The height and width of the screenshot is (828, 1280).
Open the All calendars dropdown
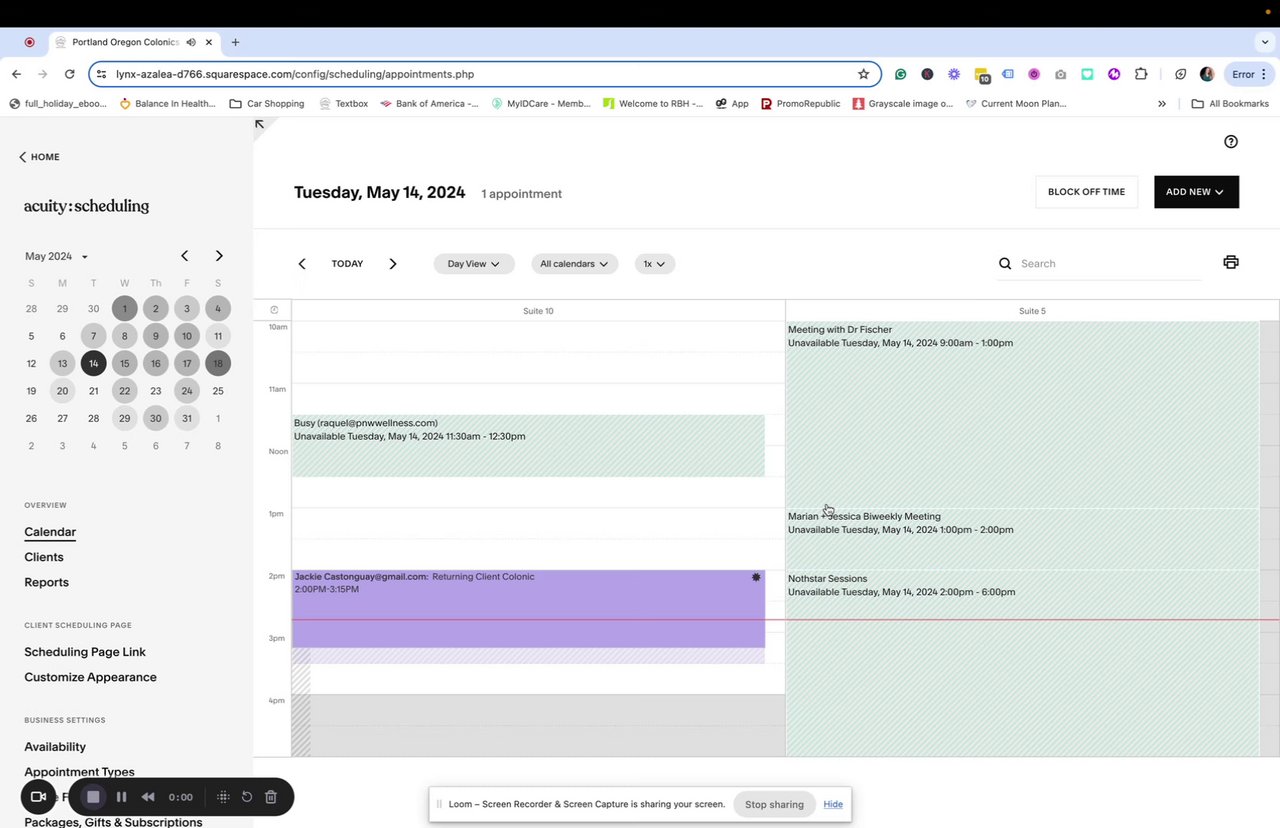coord(575,264)
